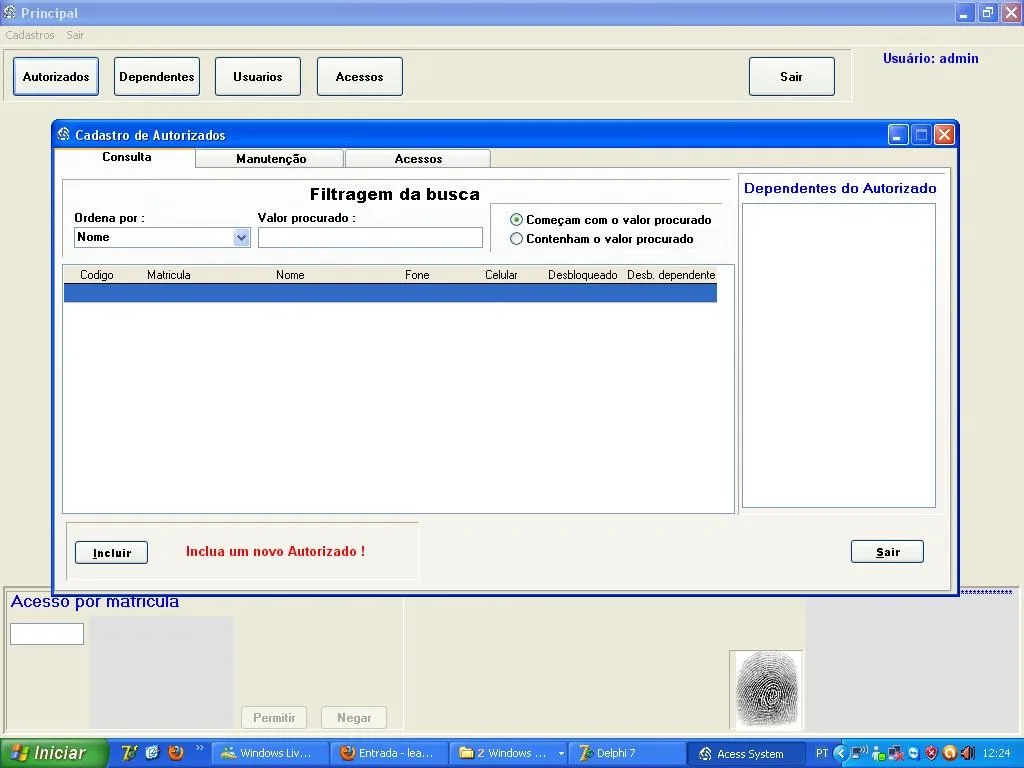The width and height of the screenshot is (1024, 768).
Task: Click the PT language indicator
Action: coord(822,754)
